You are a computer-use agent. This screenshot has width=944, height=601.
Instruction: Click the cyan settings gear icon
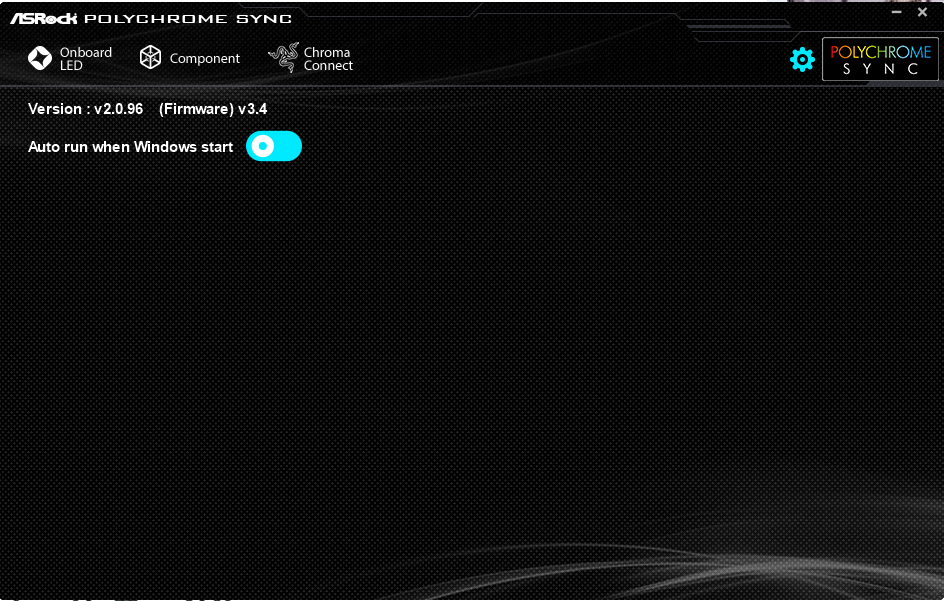point(802,60)
